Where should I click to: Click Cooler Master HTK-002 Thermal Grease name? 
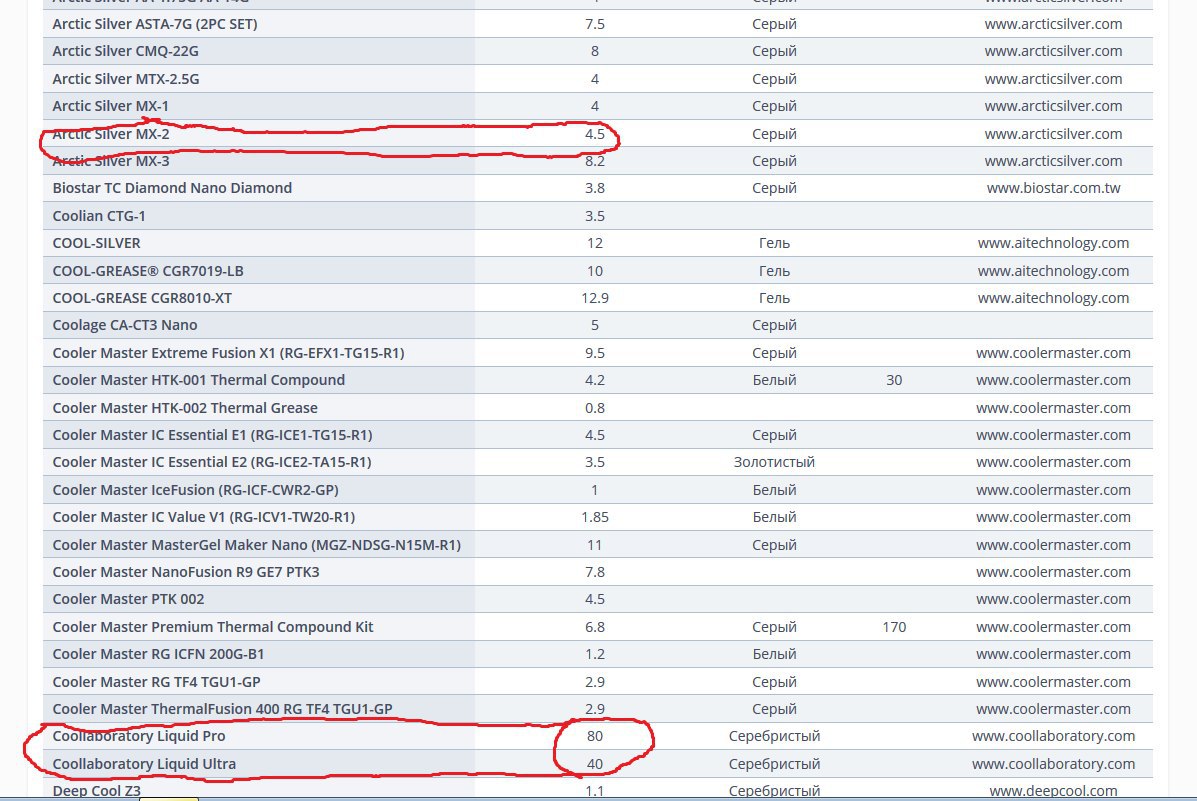click(x=185, y=408)
